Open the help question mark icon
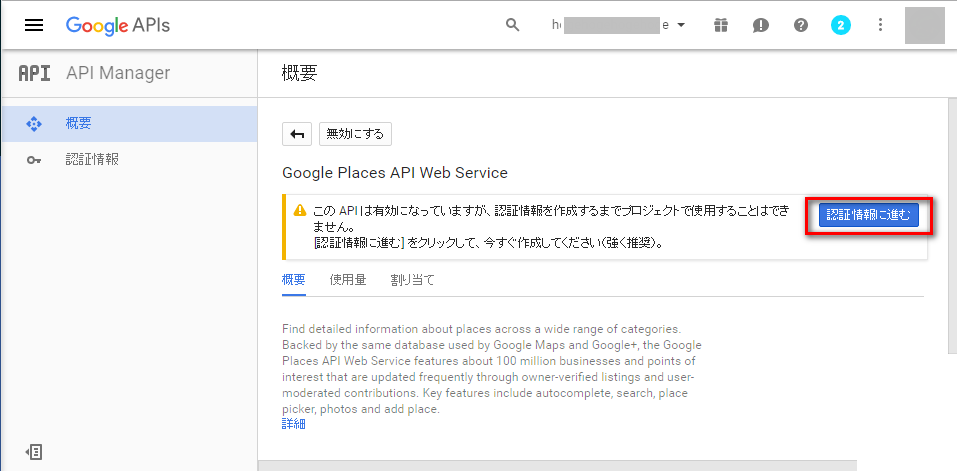Image resolution: width=957 pixels, height=471 pixels. click(x=801, y=25)
